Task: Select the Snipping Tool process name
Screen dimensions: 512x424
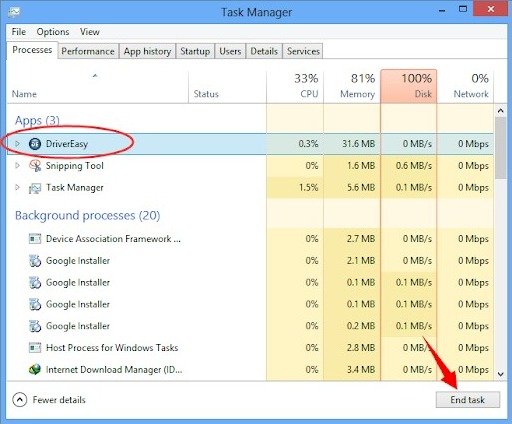Action: 75,166
